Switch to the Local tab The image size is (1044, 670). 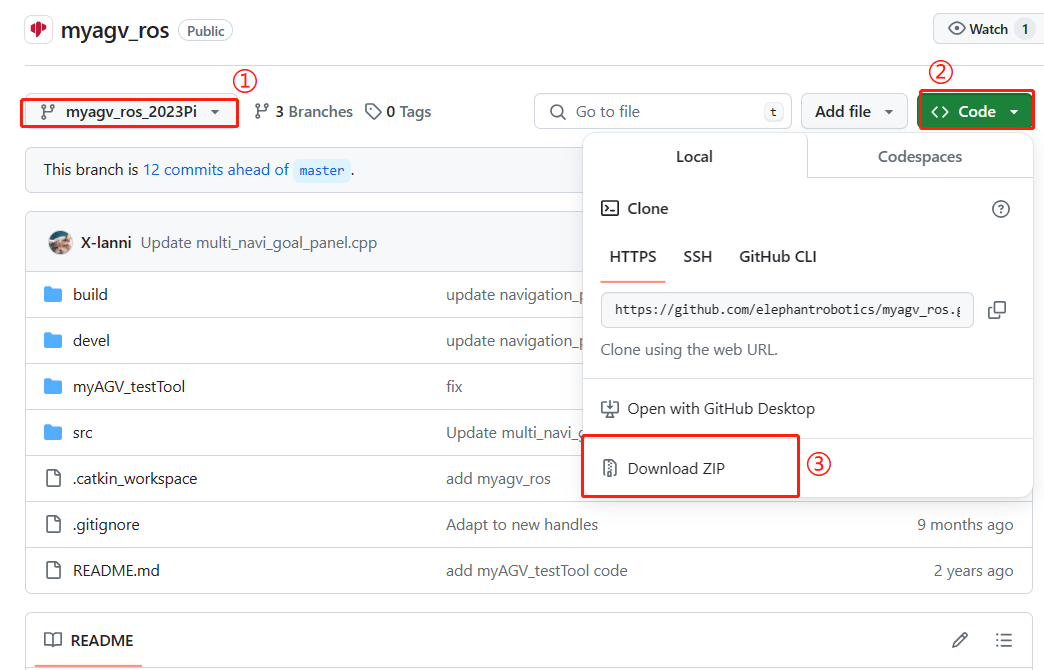[x=694, y=157]
